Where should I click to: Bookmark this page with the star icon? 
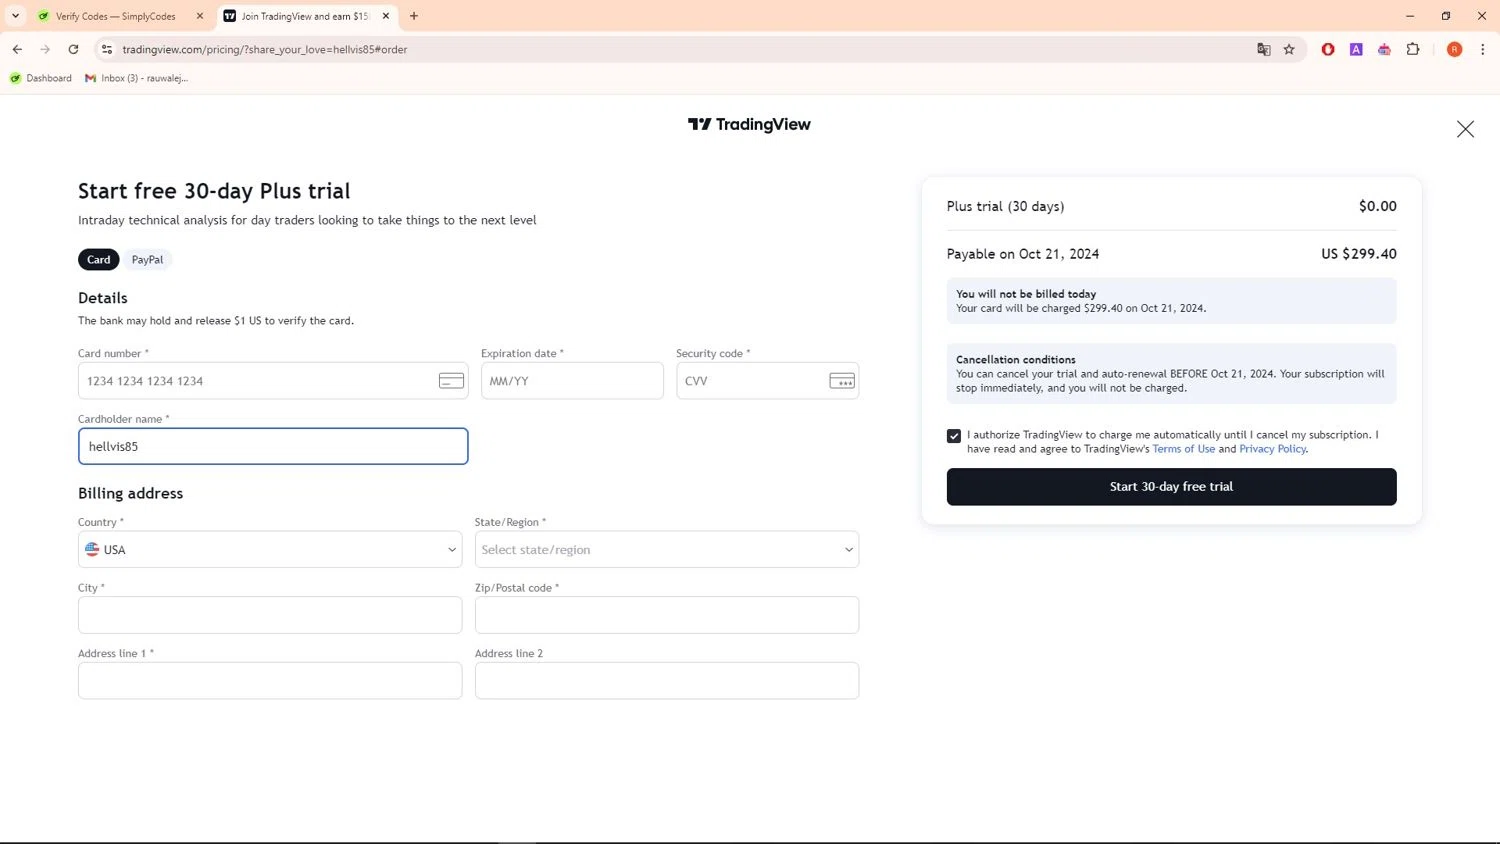pyautogui.click(x=1289, y=49)
